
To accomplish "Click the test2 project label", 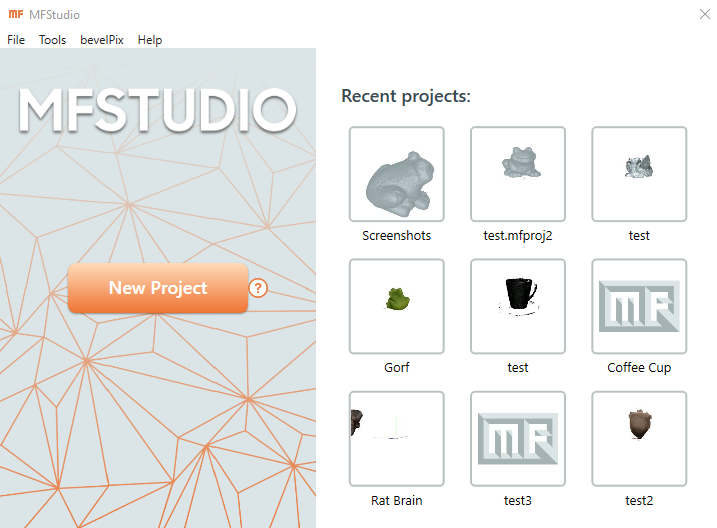I will point(639,501).
